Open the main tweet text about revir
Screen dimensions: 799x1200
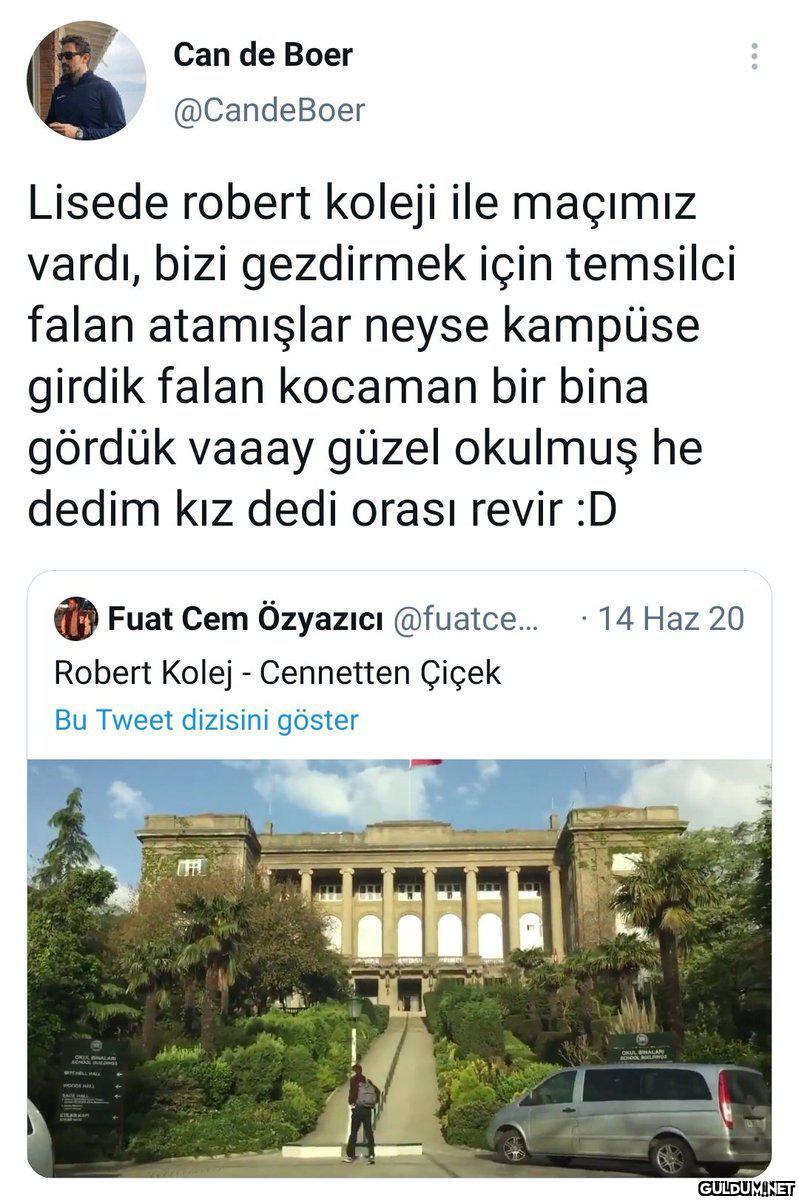[367, 357]
